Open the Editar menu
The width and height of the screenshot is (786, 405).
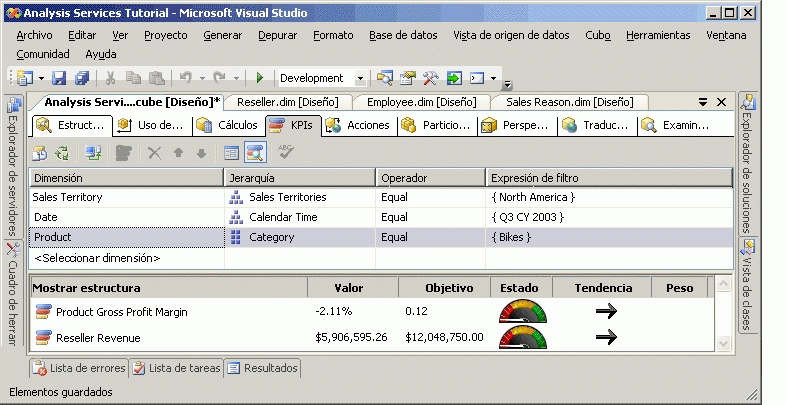[82, 35]
